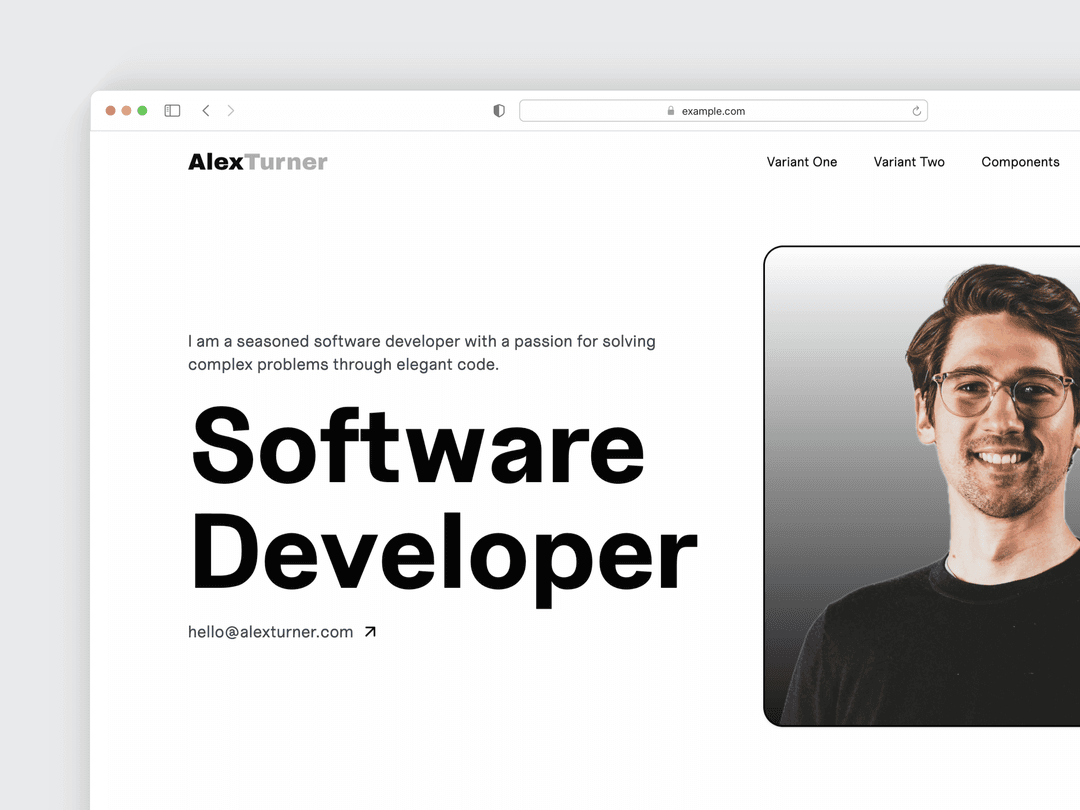
Task: Open the Variant Two page
Action: [909, 161]
